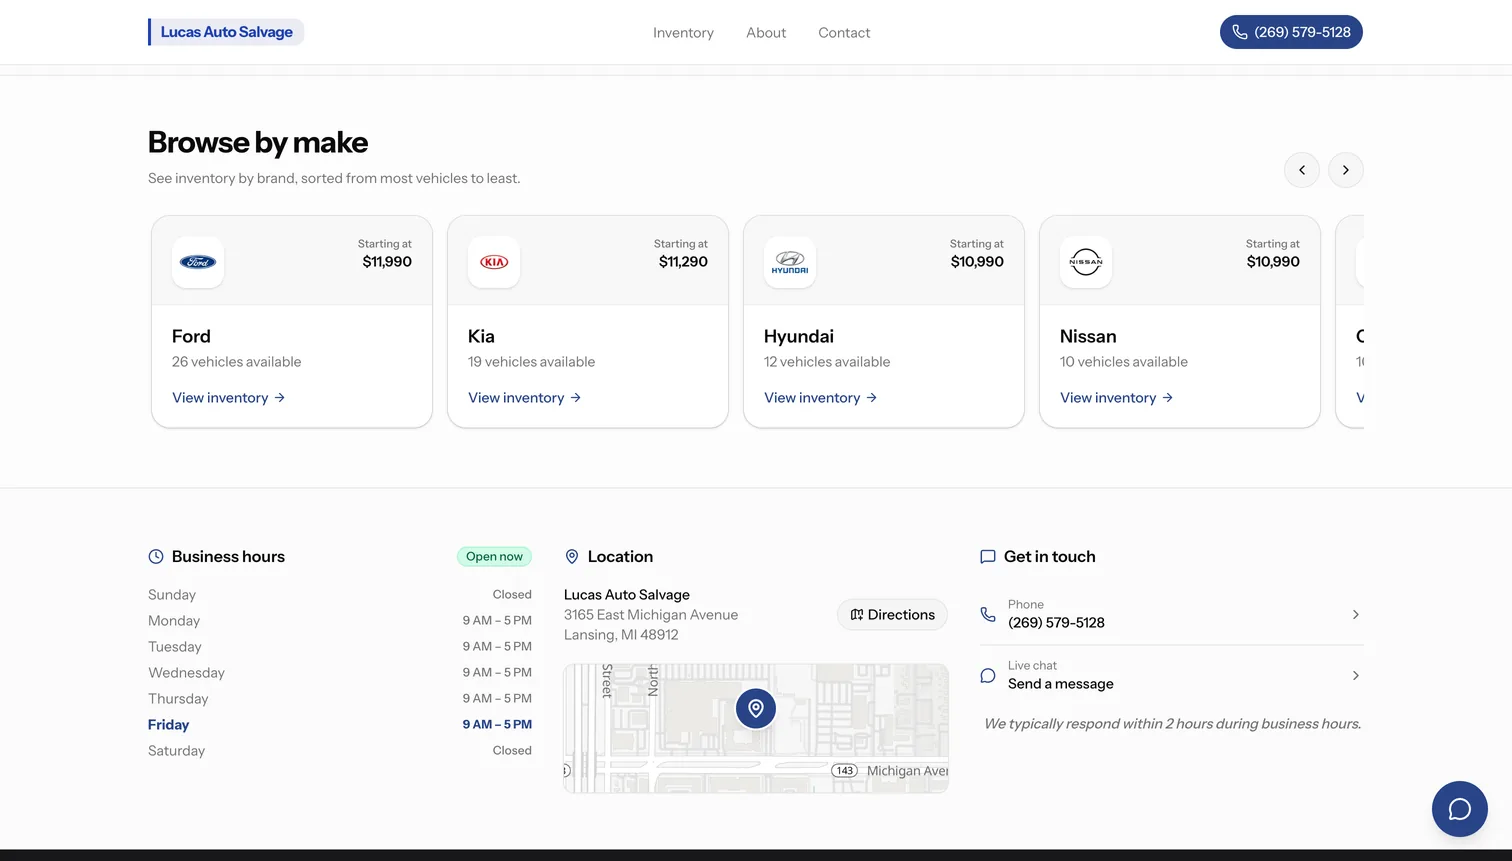Click the Nissan card title

(x=1088, y=337)
